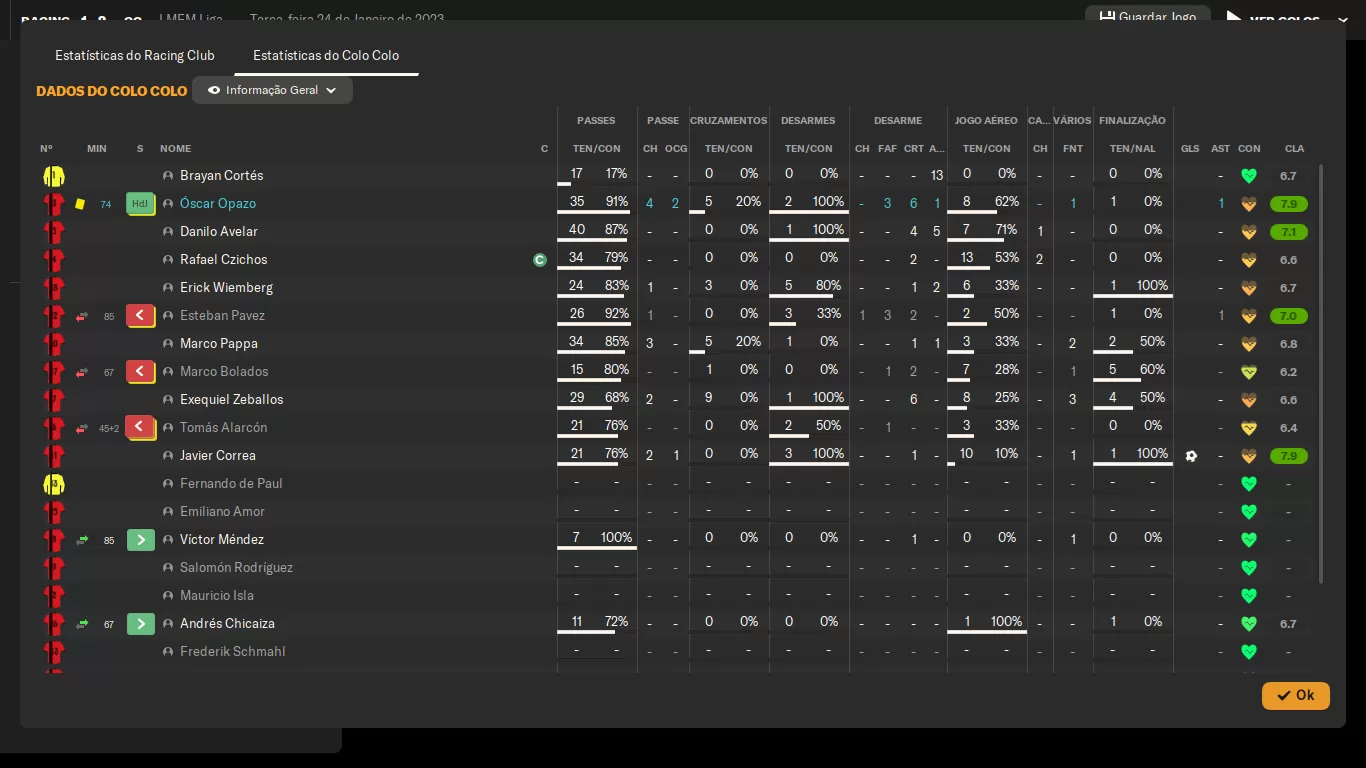1366x768 pixels.
Task: Click the FINALIZAÇÃO column group header
Action: point(1132,121)
